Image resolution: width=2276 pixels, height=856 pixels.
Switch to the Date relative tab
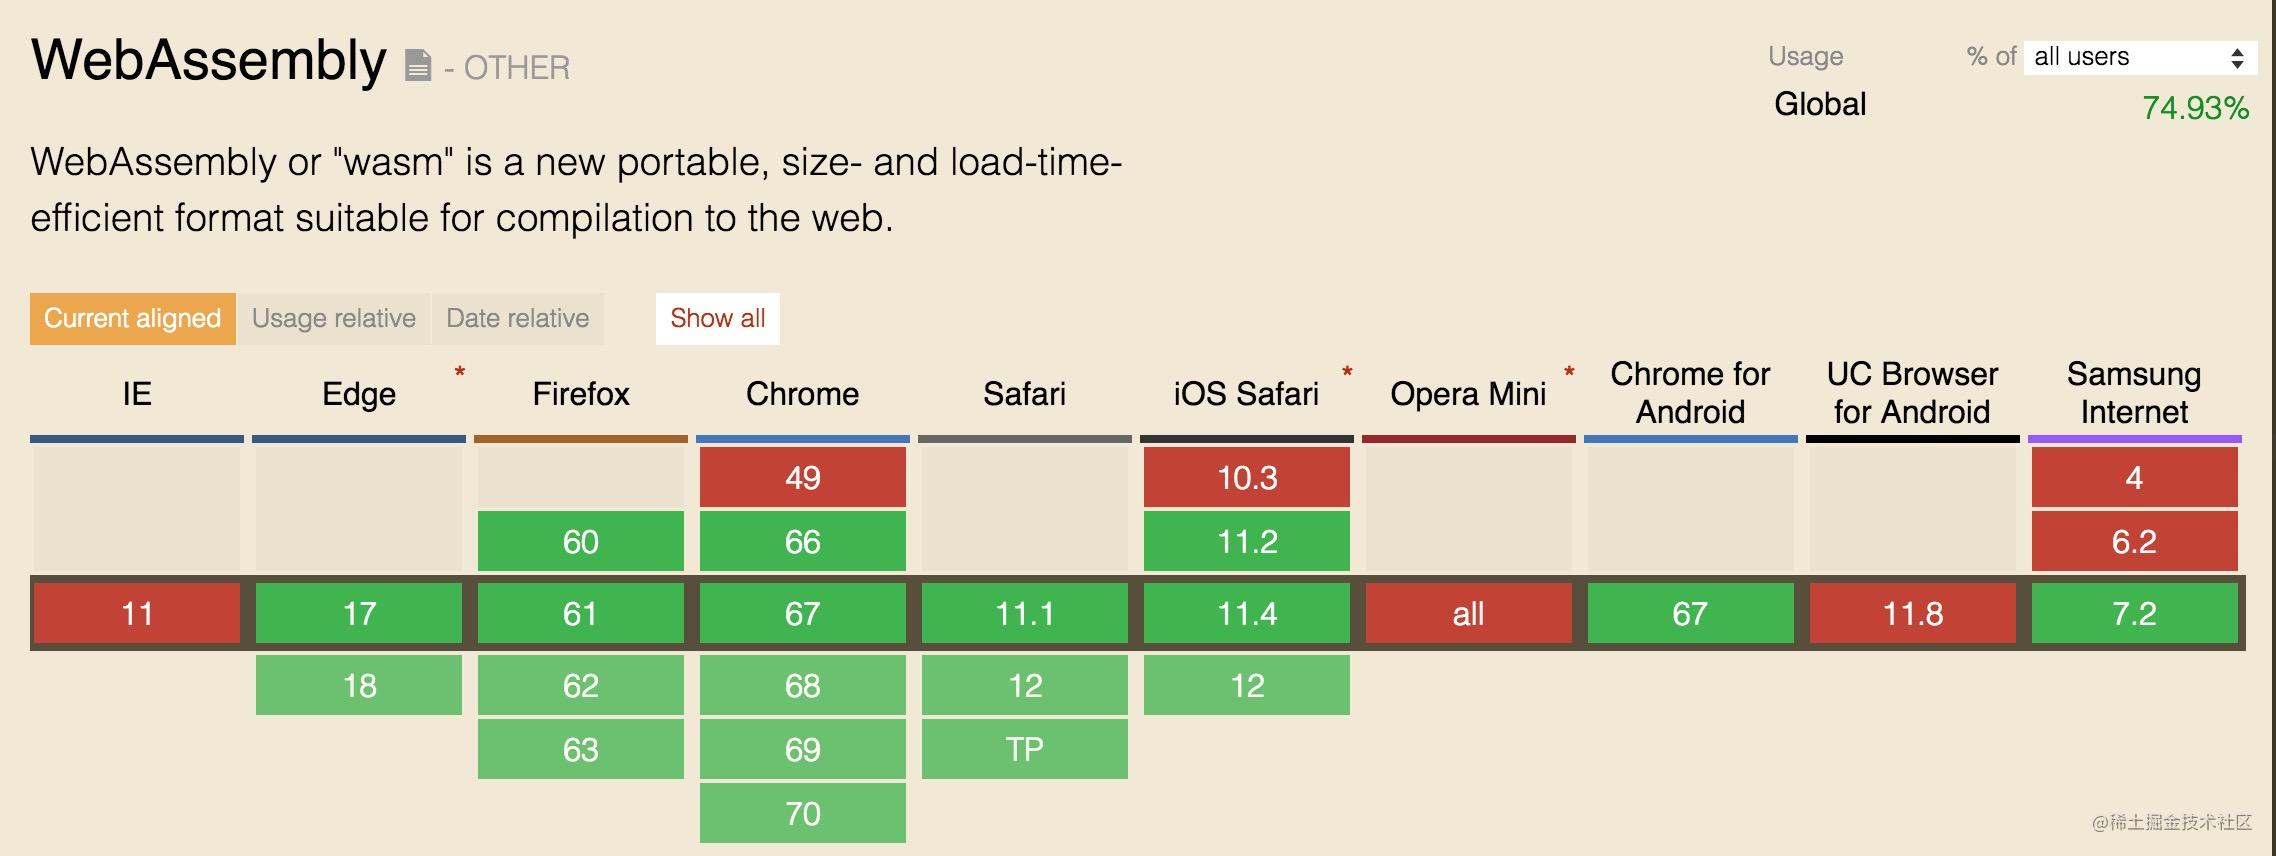518,318
